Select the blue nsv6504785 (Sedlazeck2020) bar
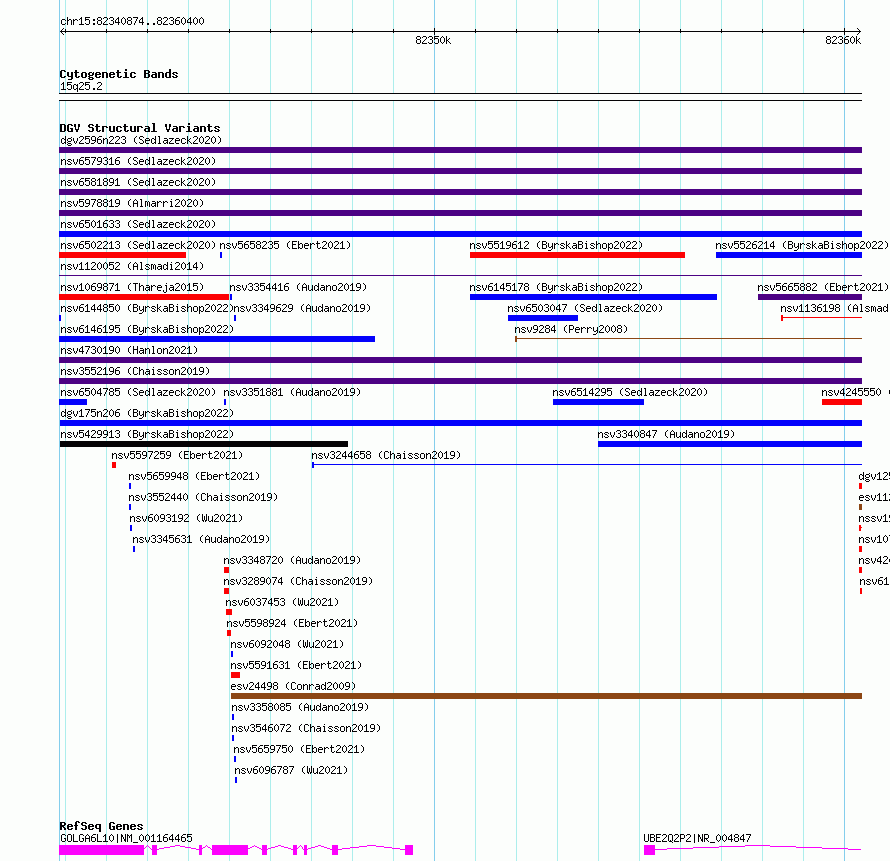Image resolution: width=890 pixels, height=861 pixels. point(73,402)
